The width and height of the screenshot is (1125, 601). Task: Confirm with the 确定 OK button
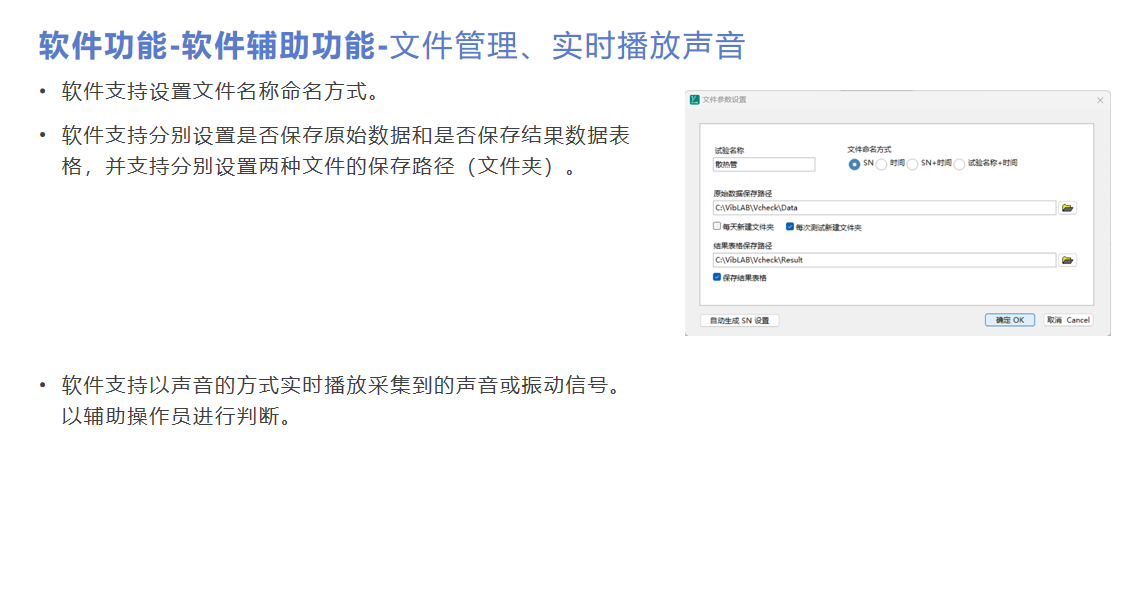[x=1009, y=321]
